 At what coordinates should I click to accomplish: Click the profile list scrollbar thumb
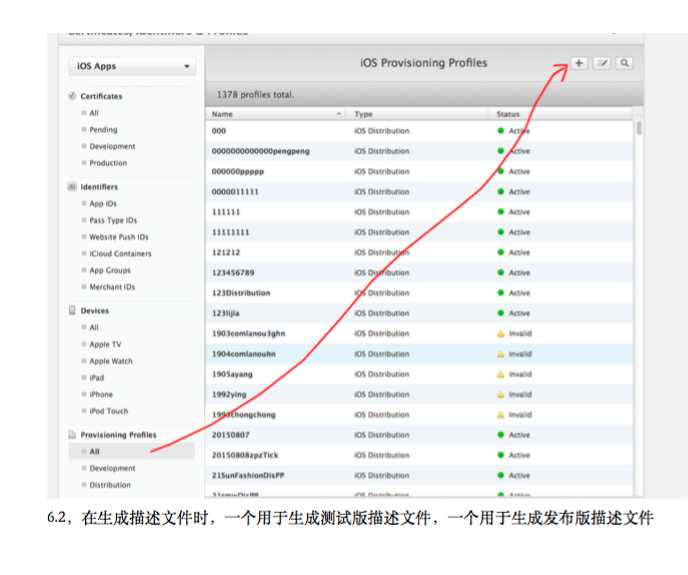(x=639, y=128)
